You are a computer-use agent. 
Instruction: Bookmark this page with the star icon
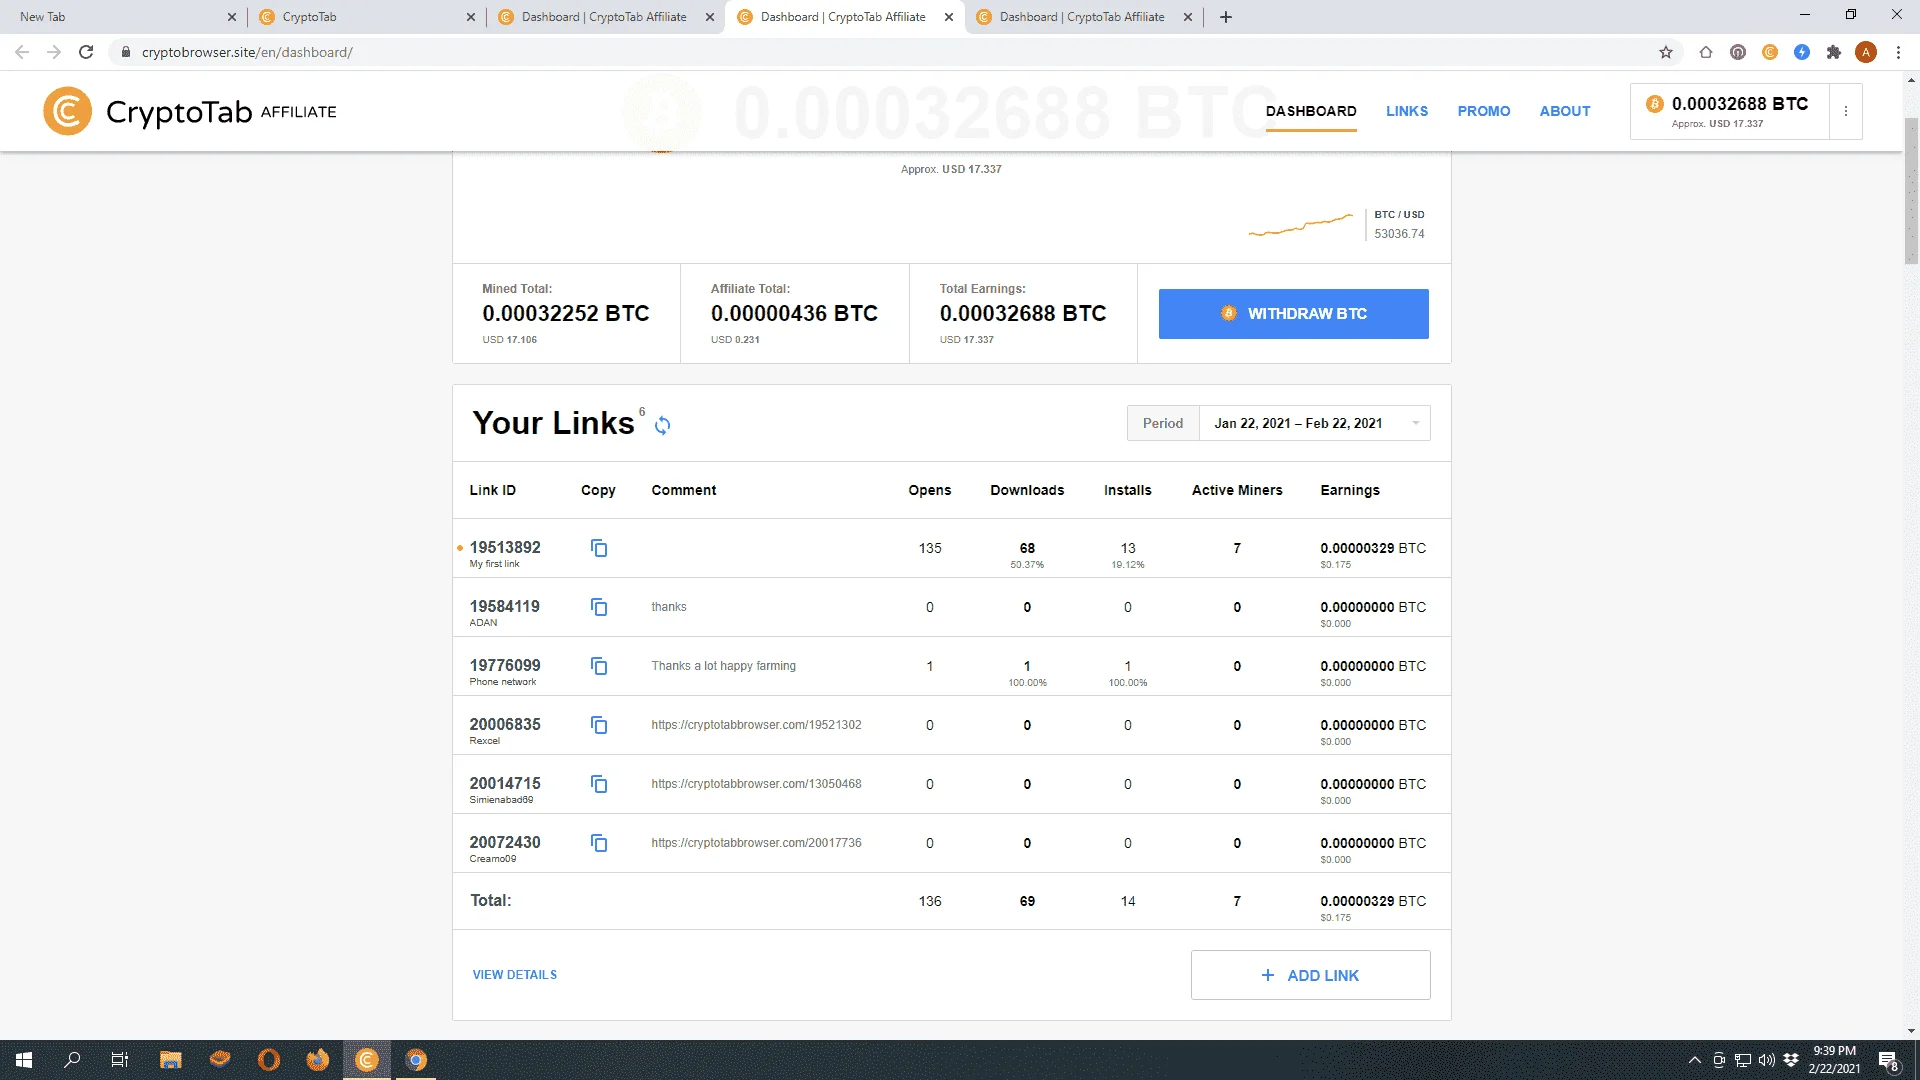(1666, 52)
